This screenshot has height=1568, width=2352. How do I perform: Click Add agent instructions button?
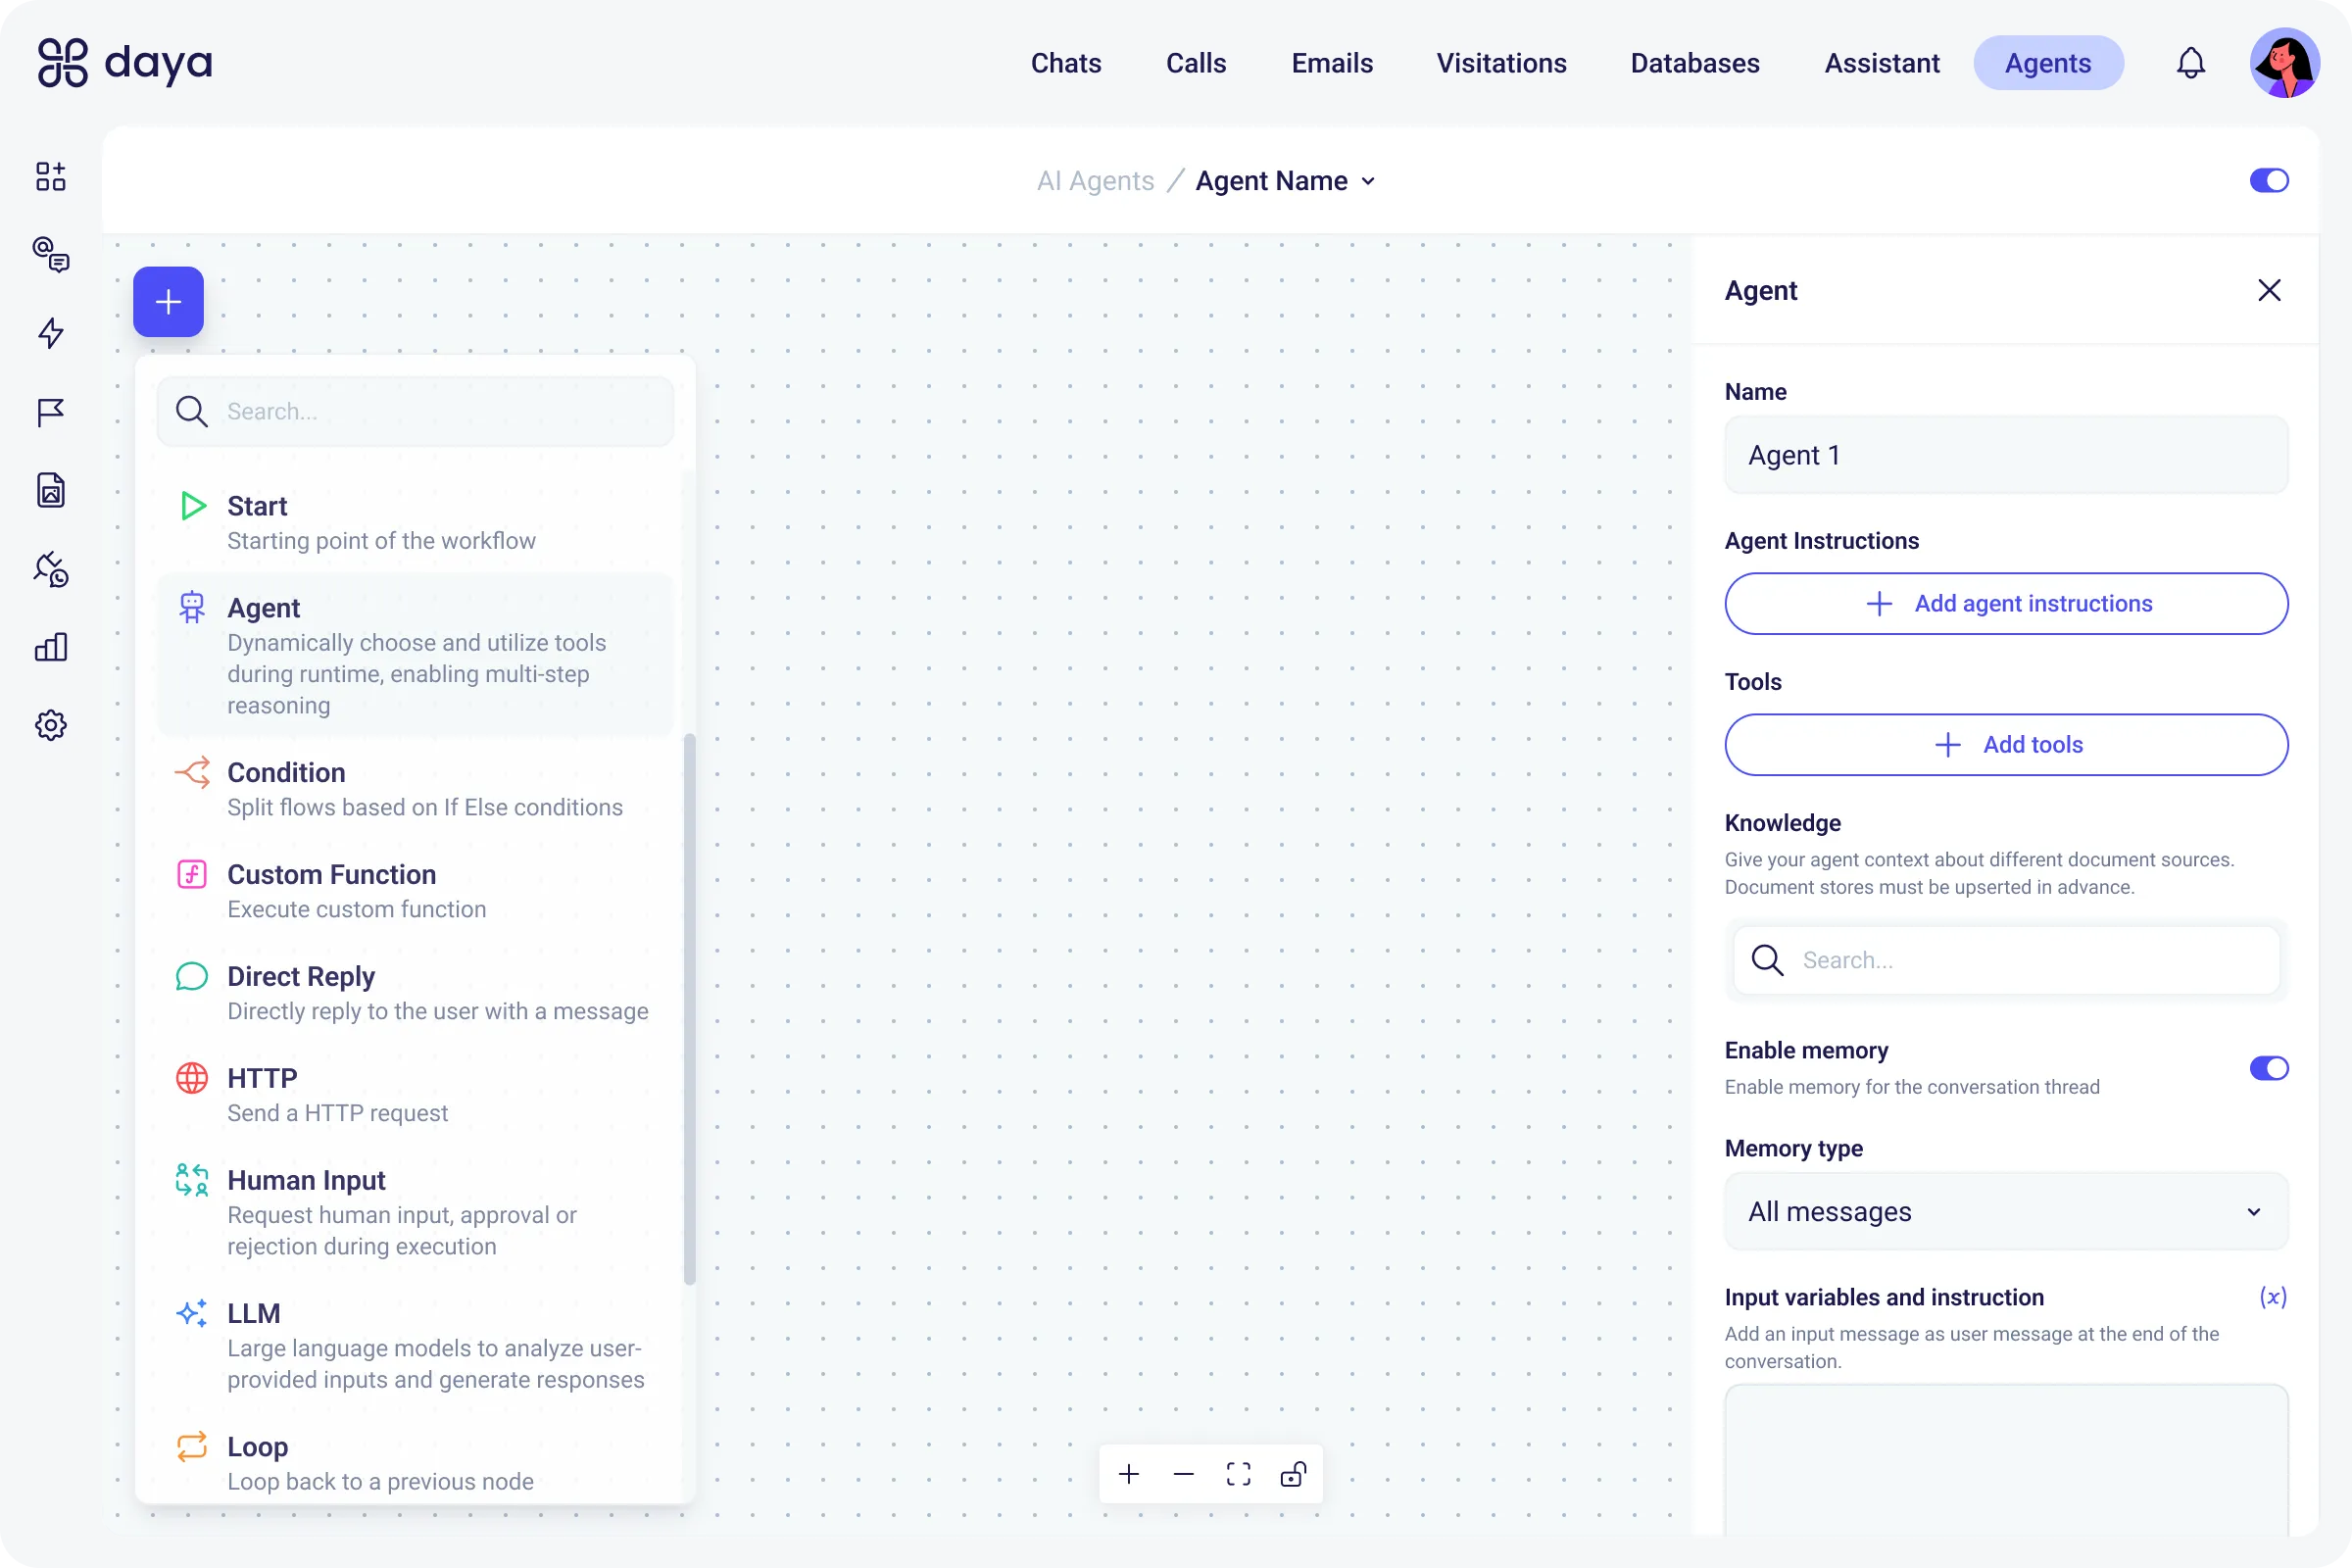pos(2005,604)
